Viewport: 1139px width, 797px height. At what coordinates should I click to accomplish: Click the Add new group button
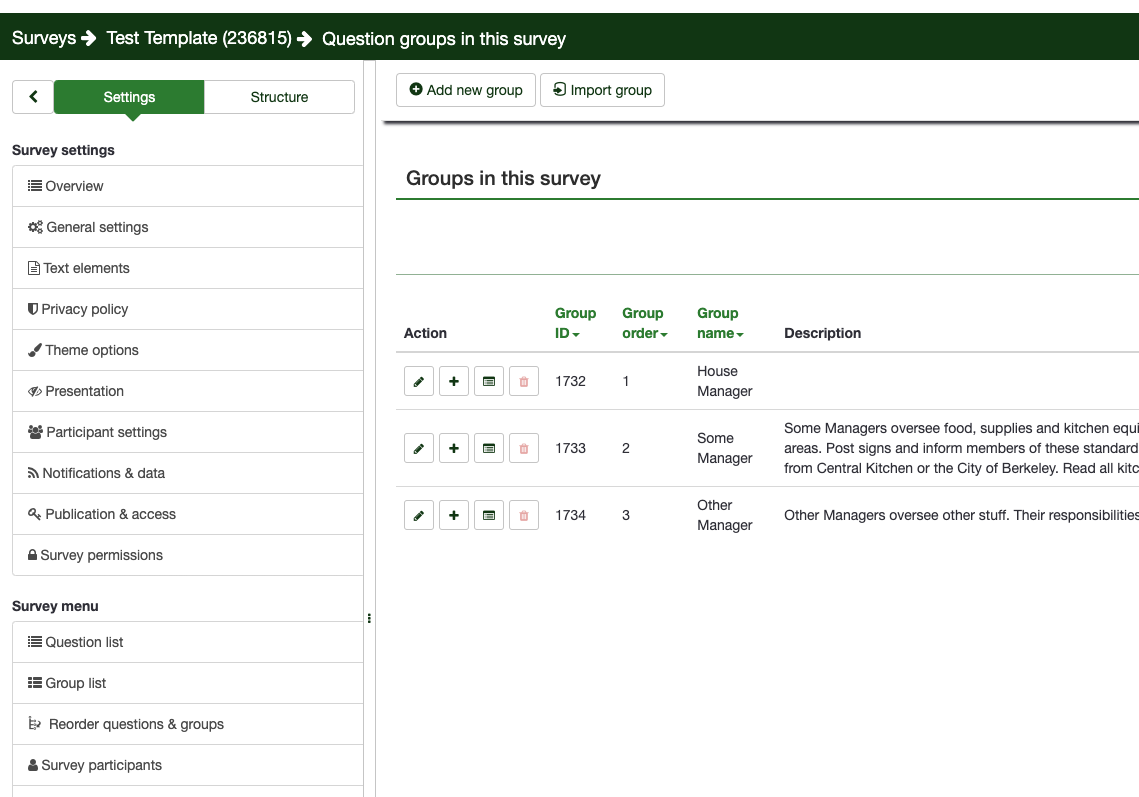pos(466,90)
